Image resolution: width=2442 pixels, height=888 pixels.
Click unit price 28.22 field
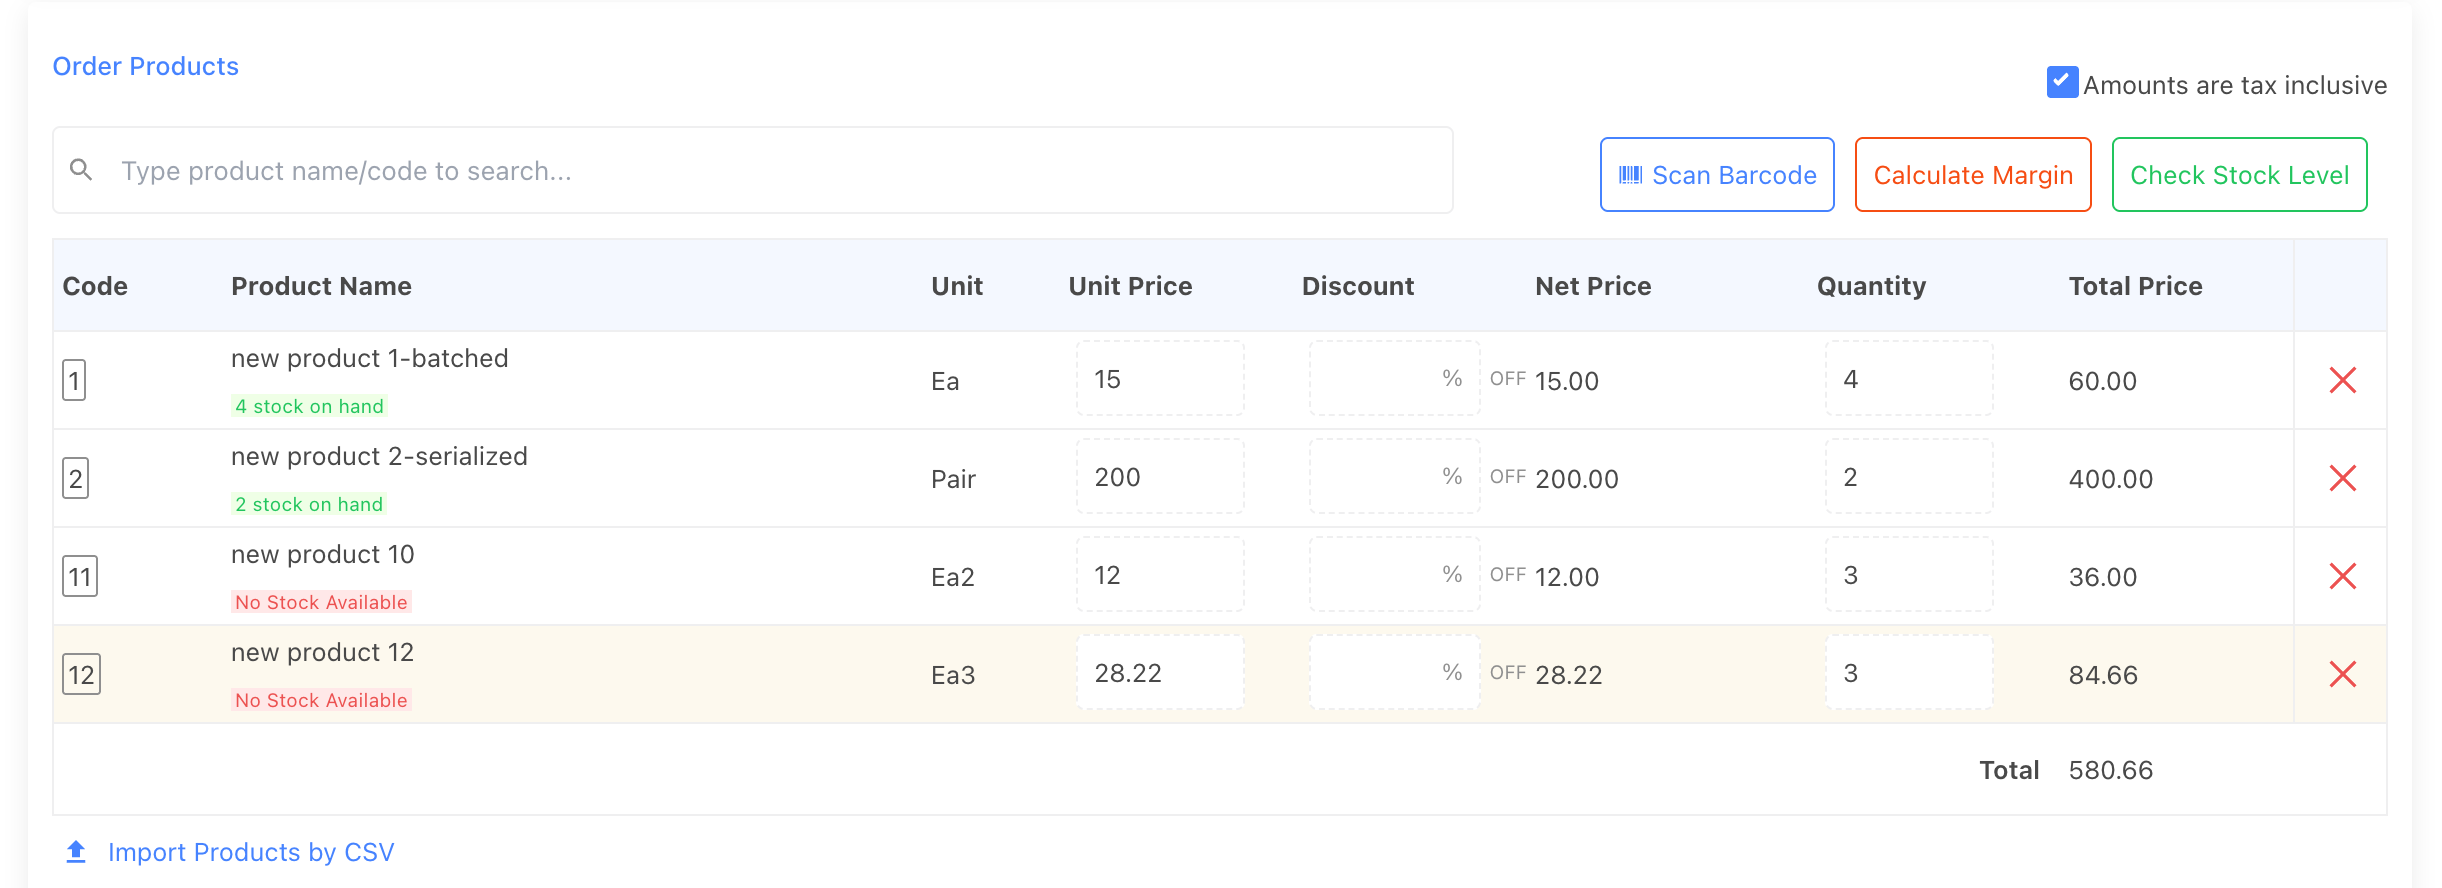(x=1160, y=673)
